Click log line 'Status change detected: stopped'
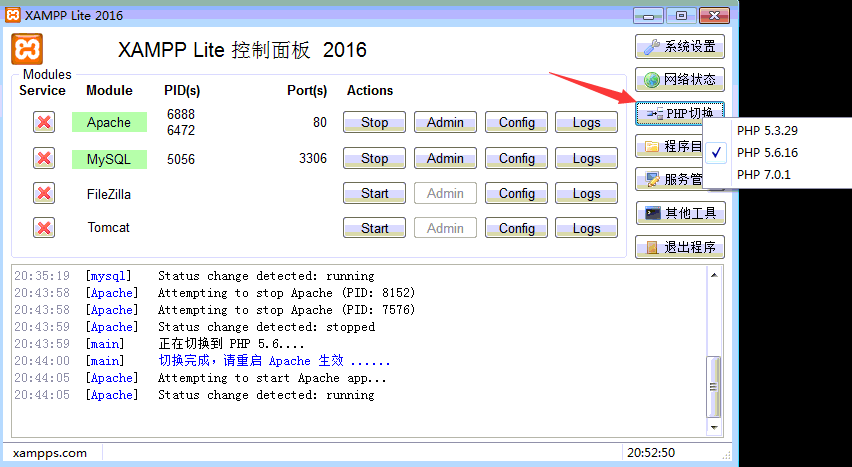The width and height of the screenshot is (852, 467). (266, 327)
